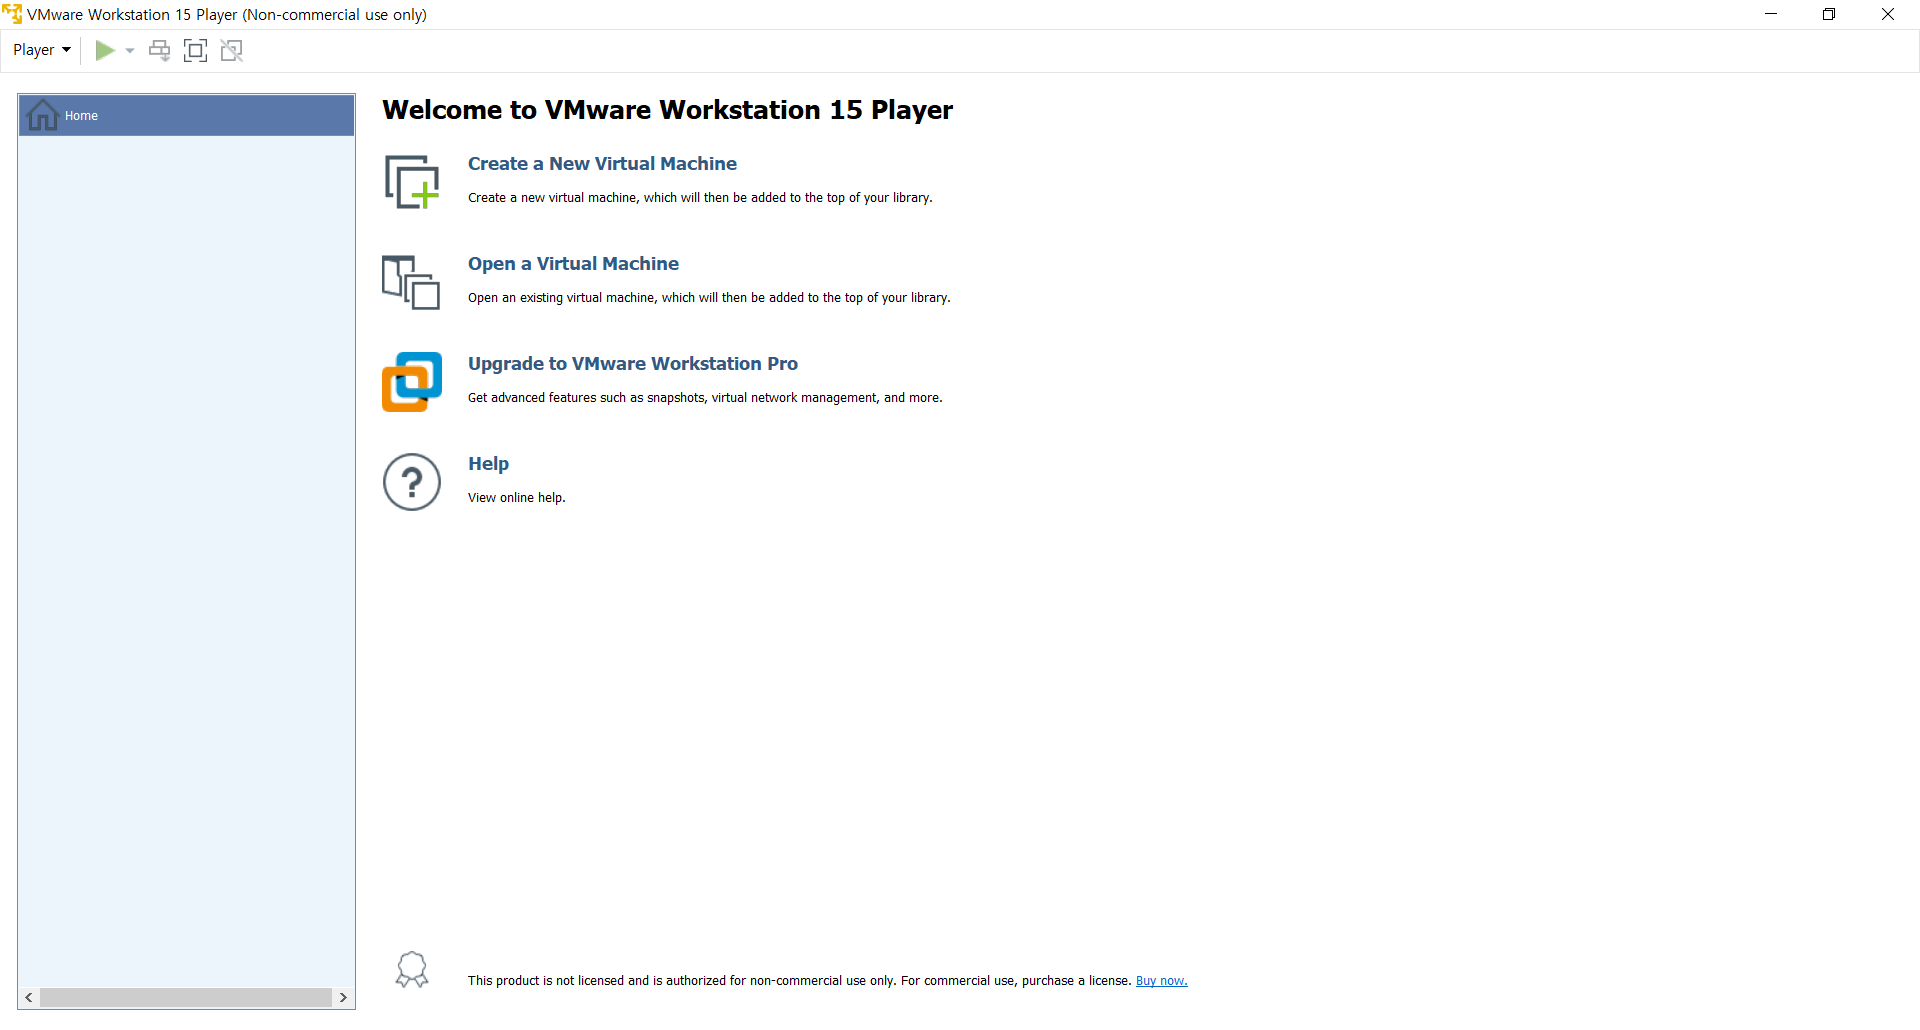Restore down the VMware Player window

point(1829,14)
